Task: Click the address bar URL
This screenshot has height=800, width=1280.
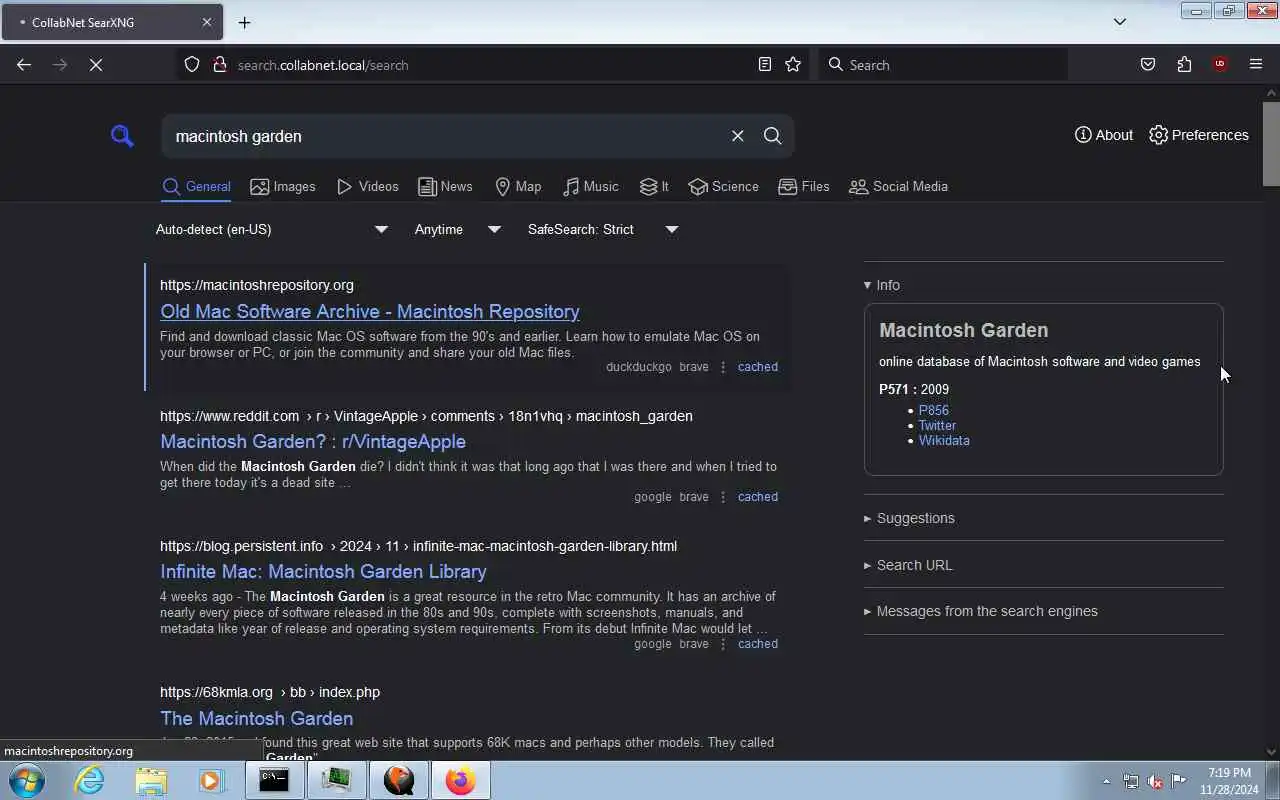Action: [x=323, y=65]
